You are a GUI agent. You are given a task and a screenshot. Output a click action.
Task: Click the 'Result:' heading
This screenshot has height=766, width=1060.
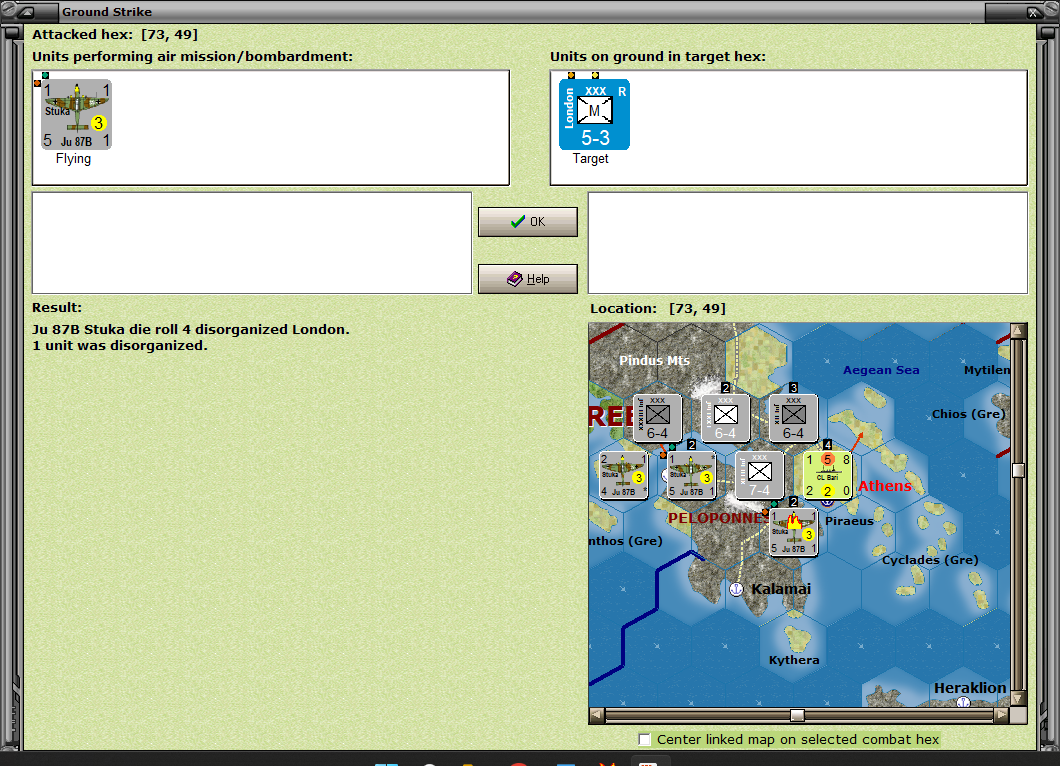(x=57, y=308)
